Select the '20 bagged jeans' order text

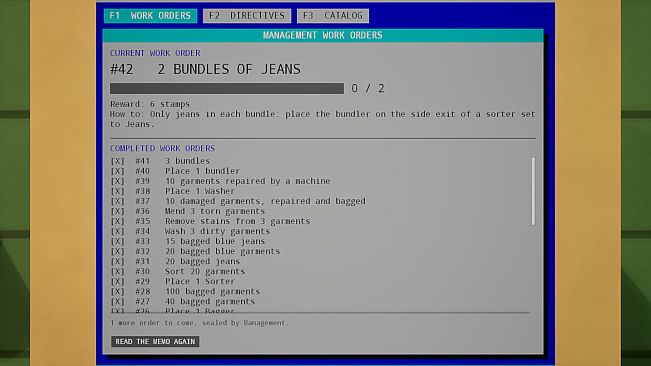(202, 261)
